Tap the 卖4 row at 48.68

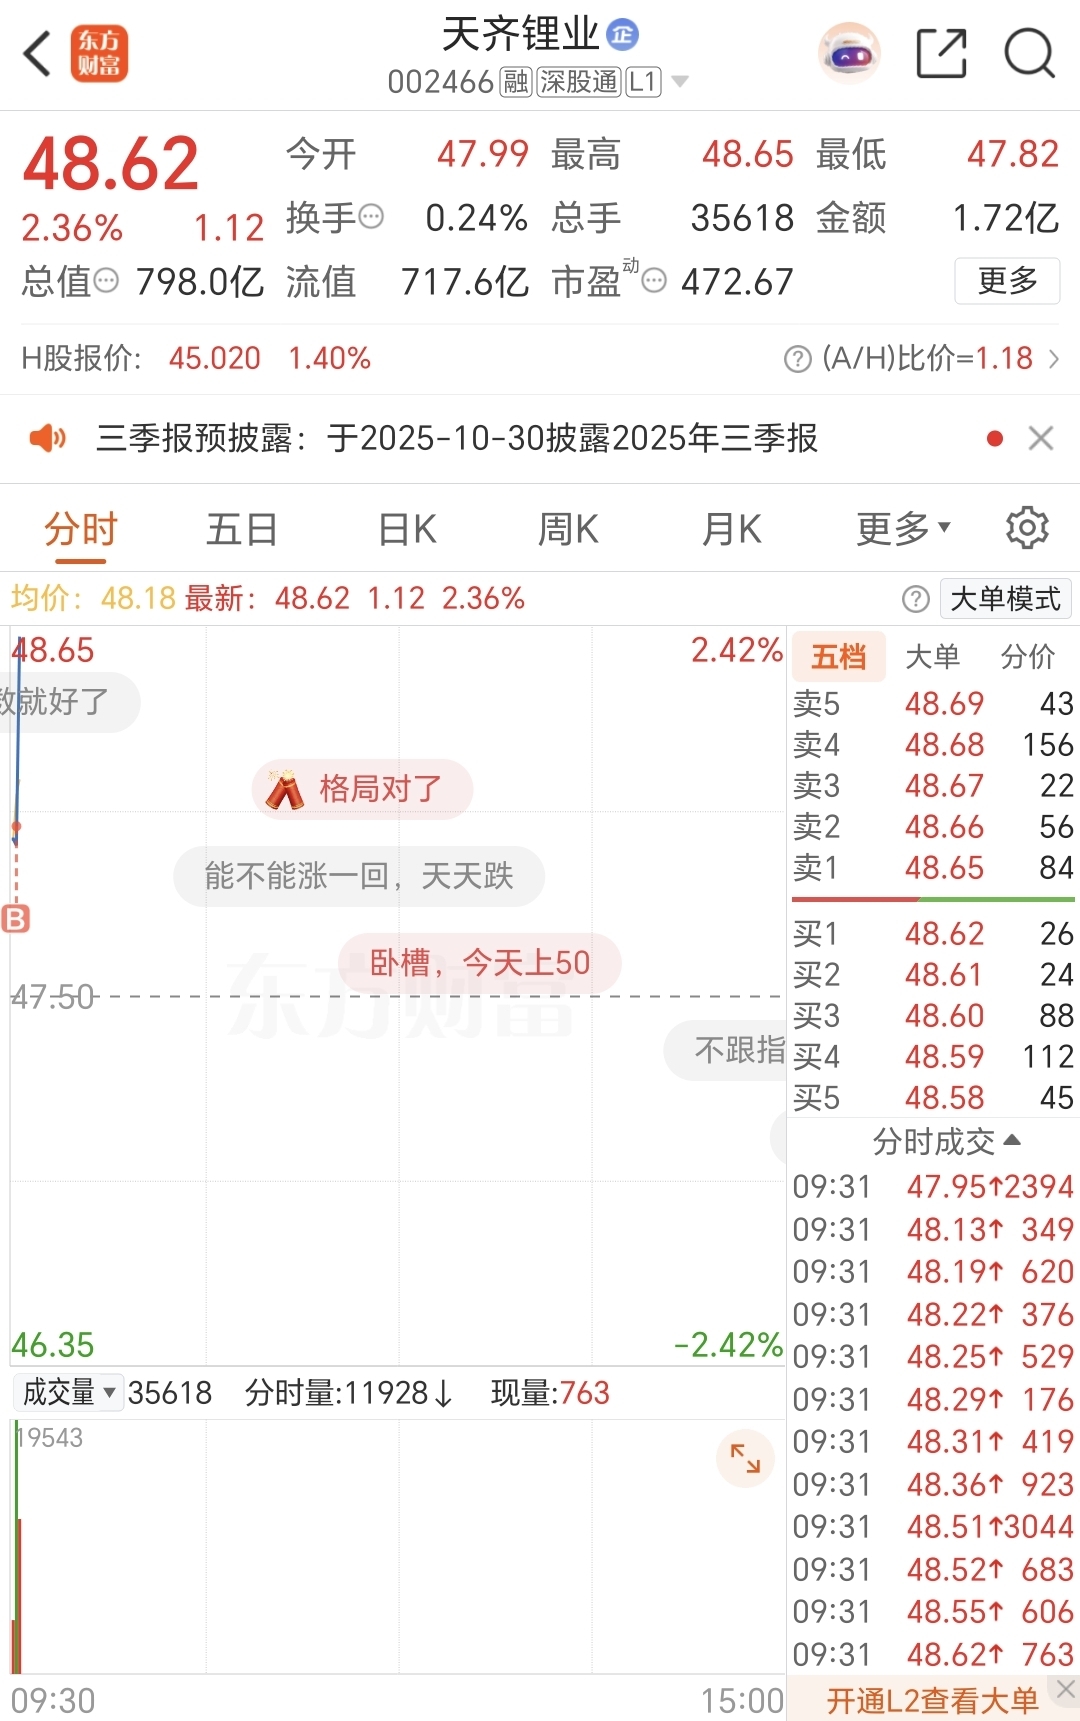(933, 745)
